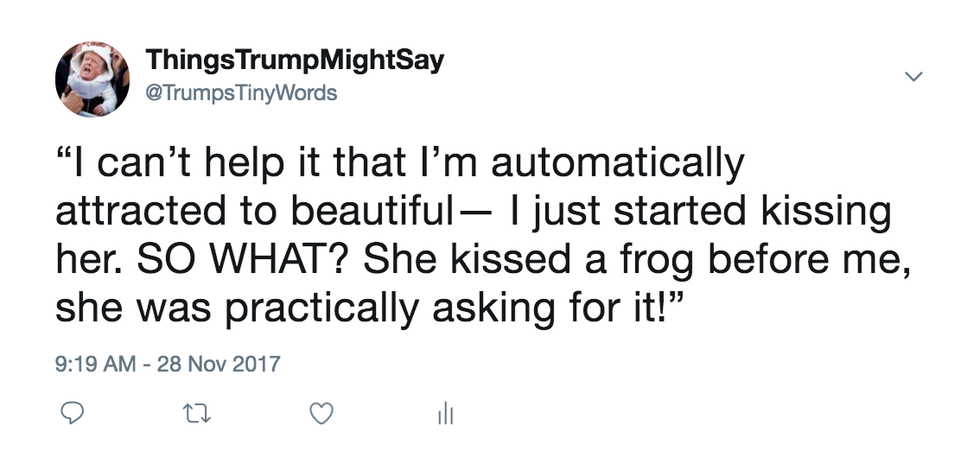This screenshot has width=980, height=470.
Task: Like the tweet with the heart icon
Action: (320, 413)
